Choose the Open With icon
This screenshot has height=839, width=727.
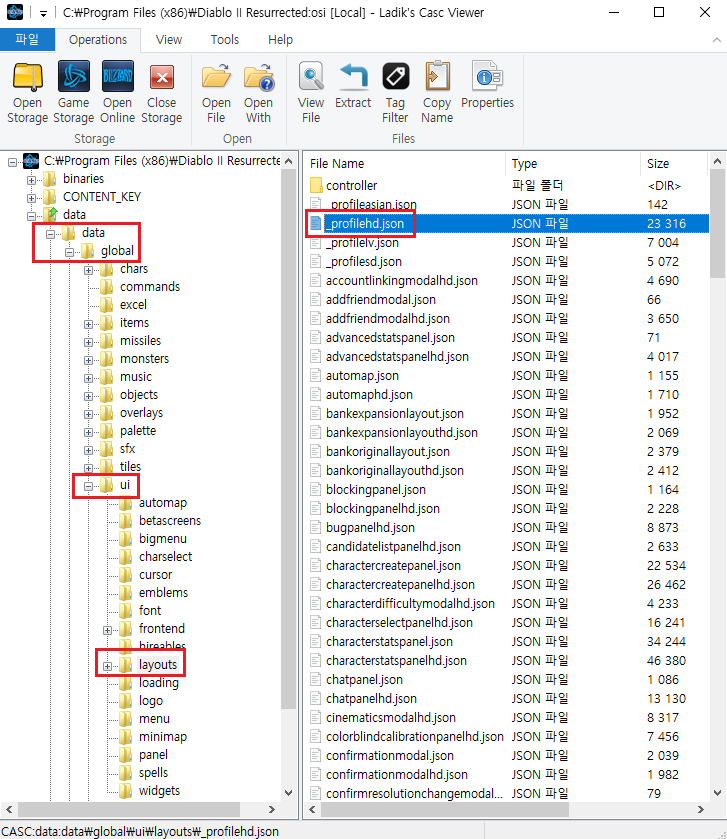point(259,77)
